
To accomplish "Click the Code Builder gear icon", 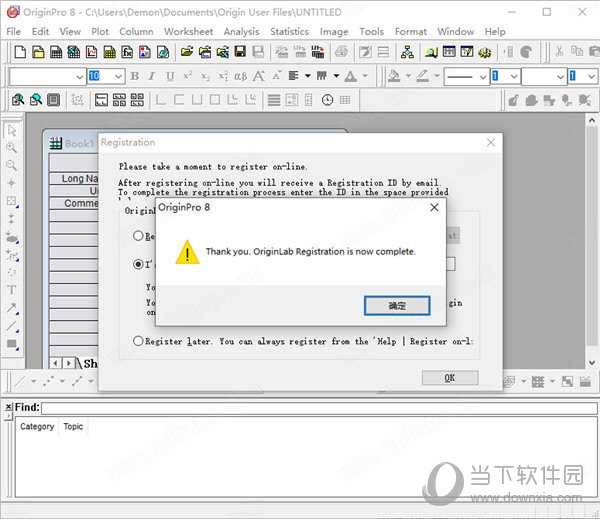I will (x=485, y=52).
